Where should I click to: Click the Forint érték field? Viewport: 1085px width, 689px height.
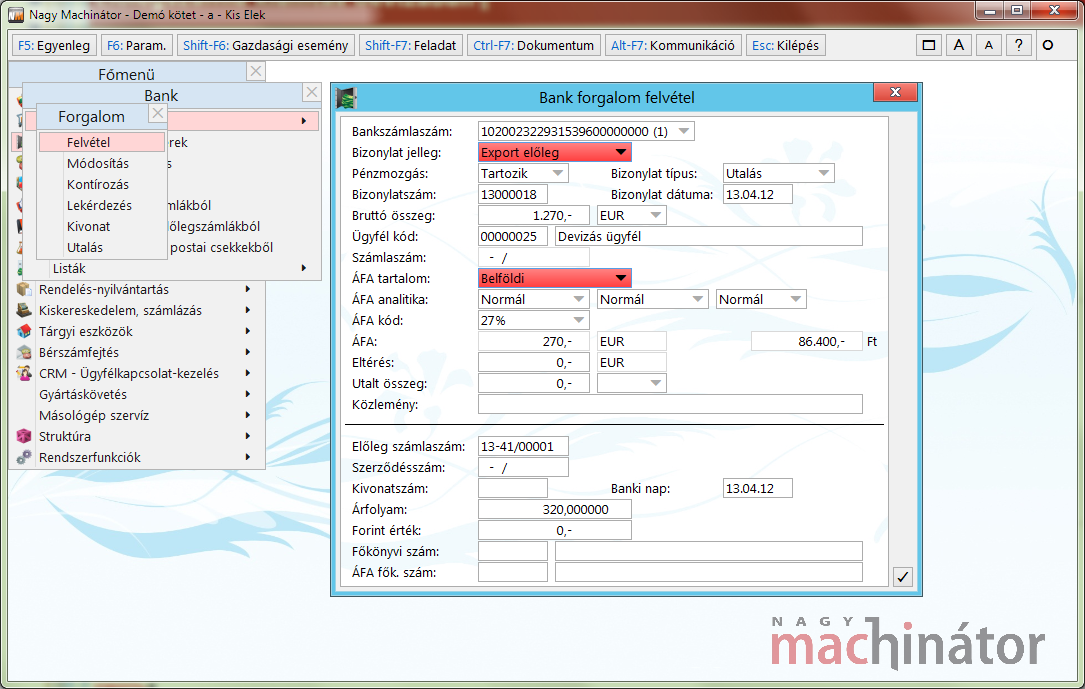pyautogui.click(x=554, y=531)
